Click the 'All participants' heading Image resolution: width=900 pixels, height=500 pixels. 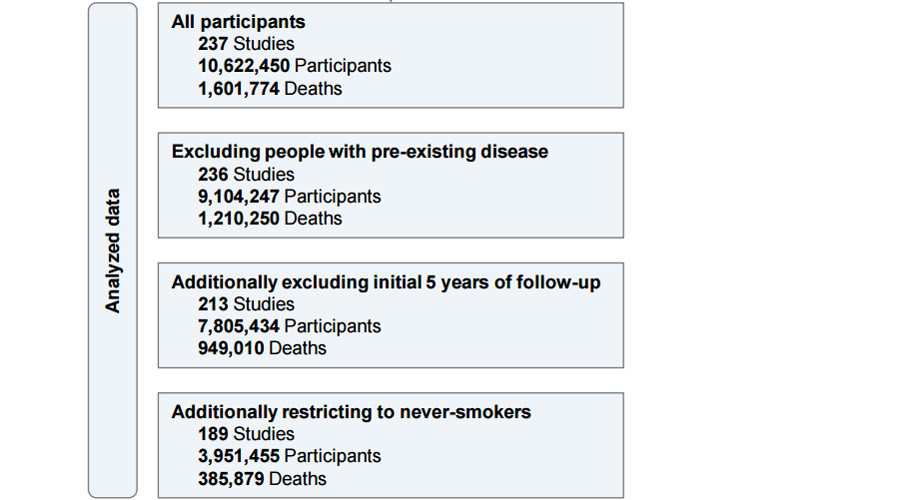click(x=238, y=22)
